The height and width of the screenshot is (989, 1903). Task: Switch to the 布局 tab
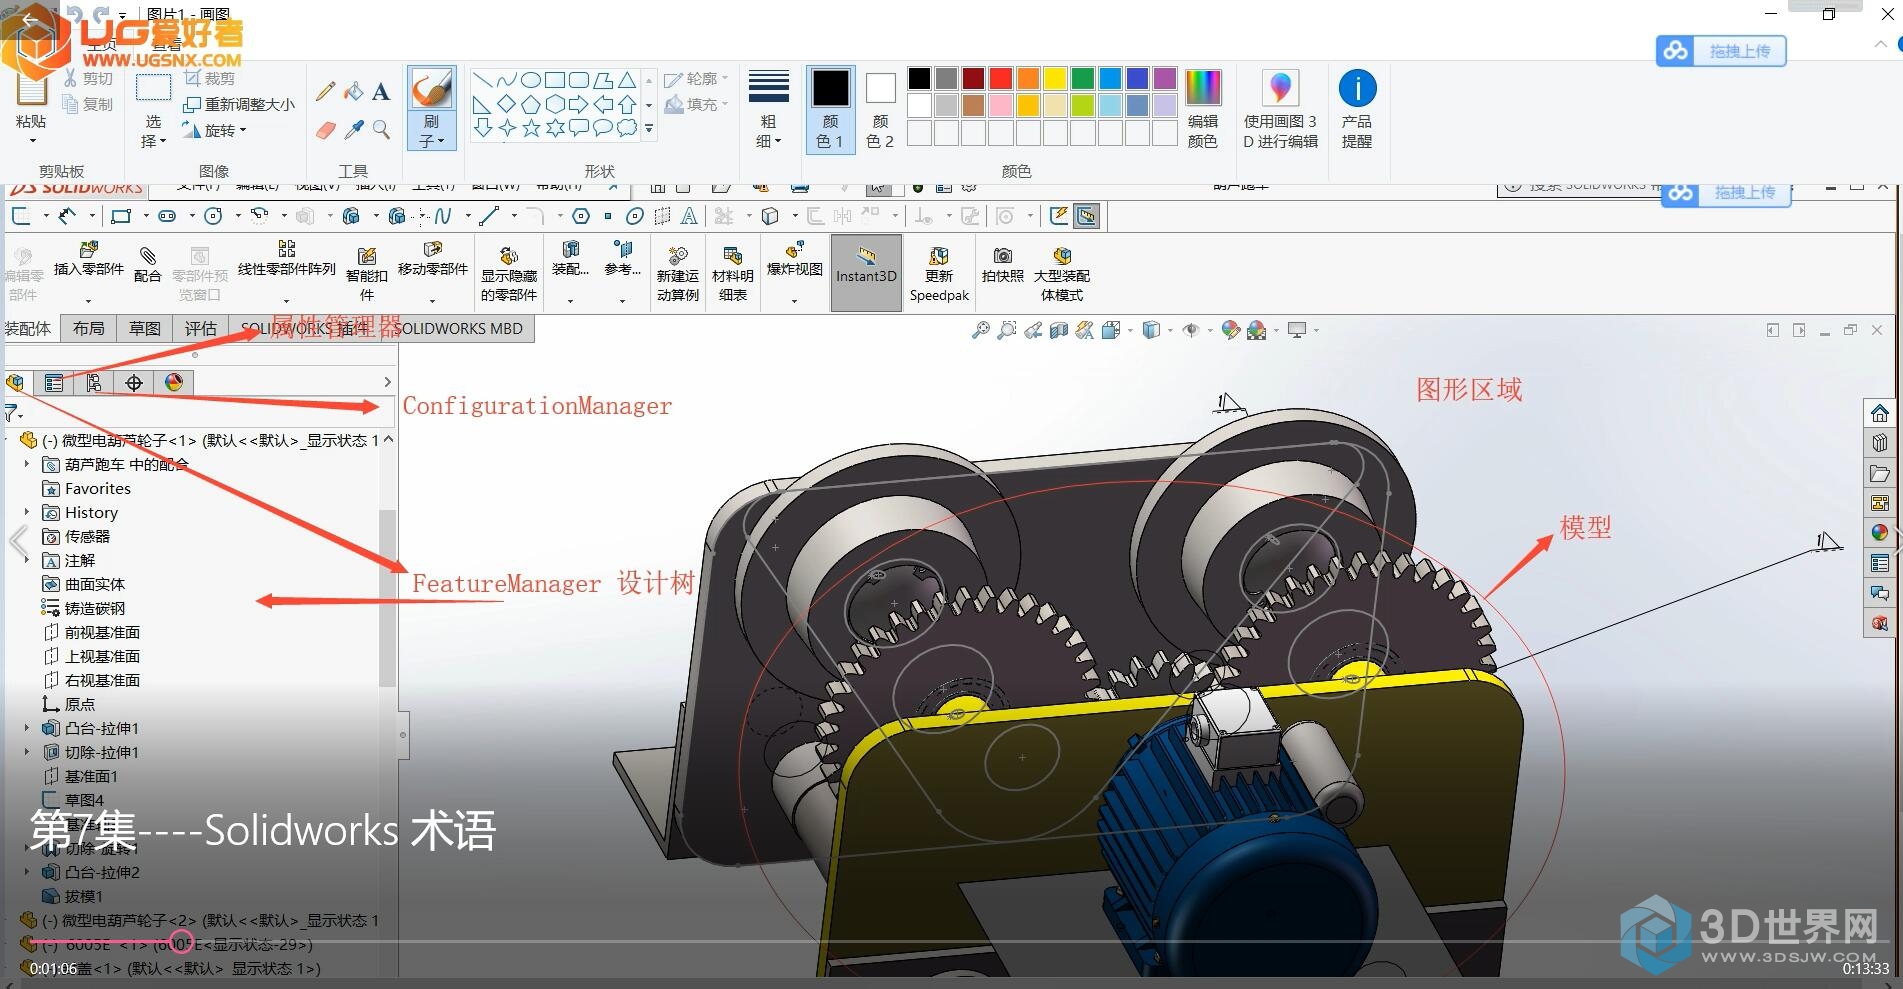(x=89, y=328)
